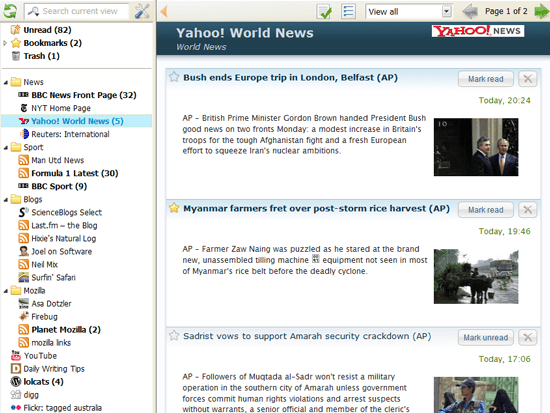The width and height of the screenshot is (550, 413).
Task: Select NYT Home Page feed
Action: point(61,108)
